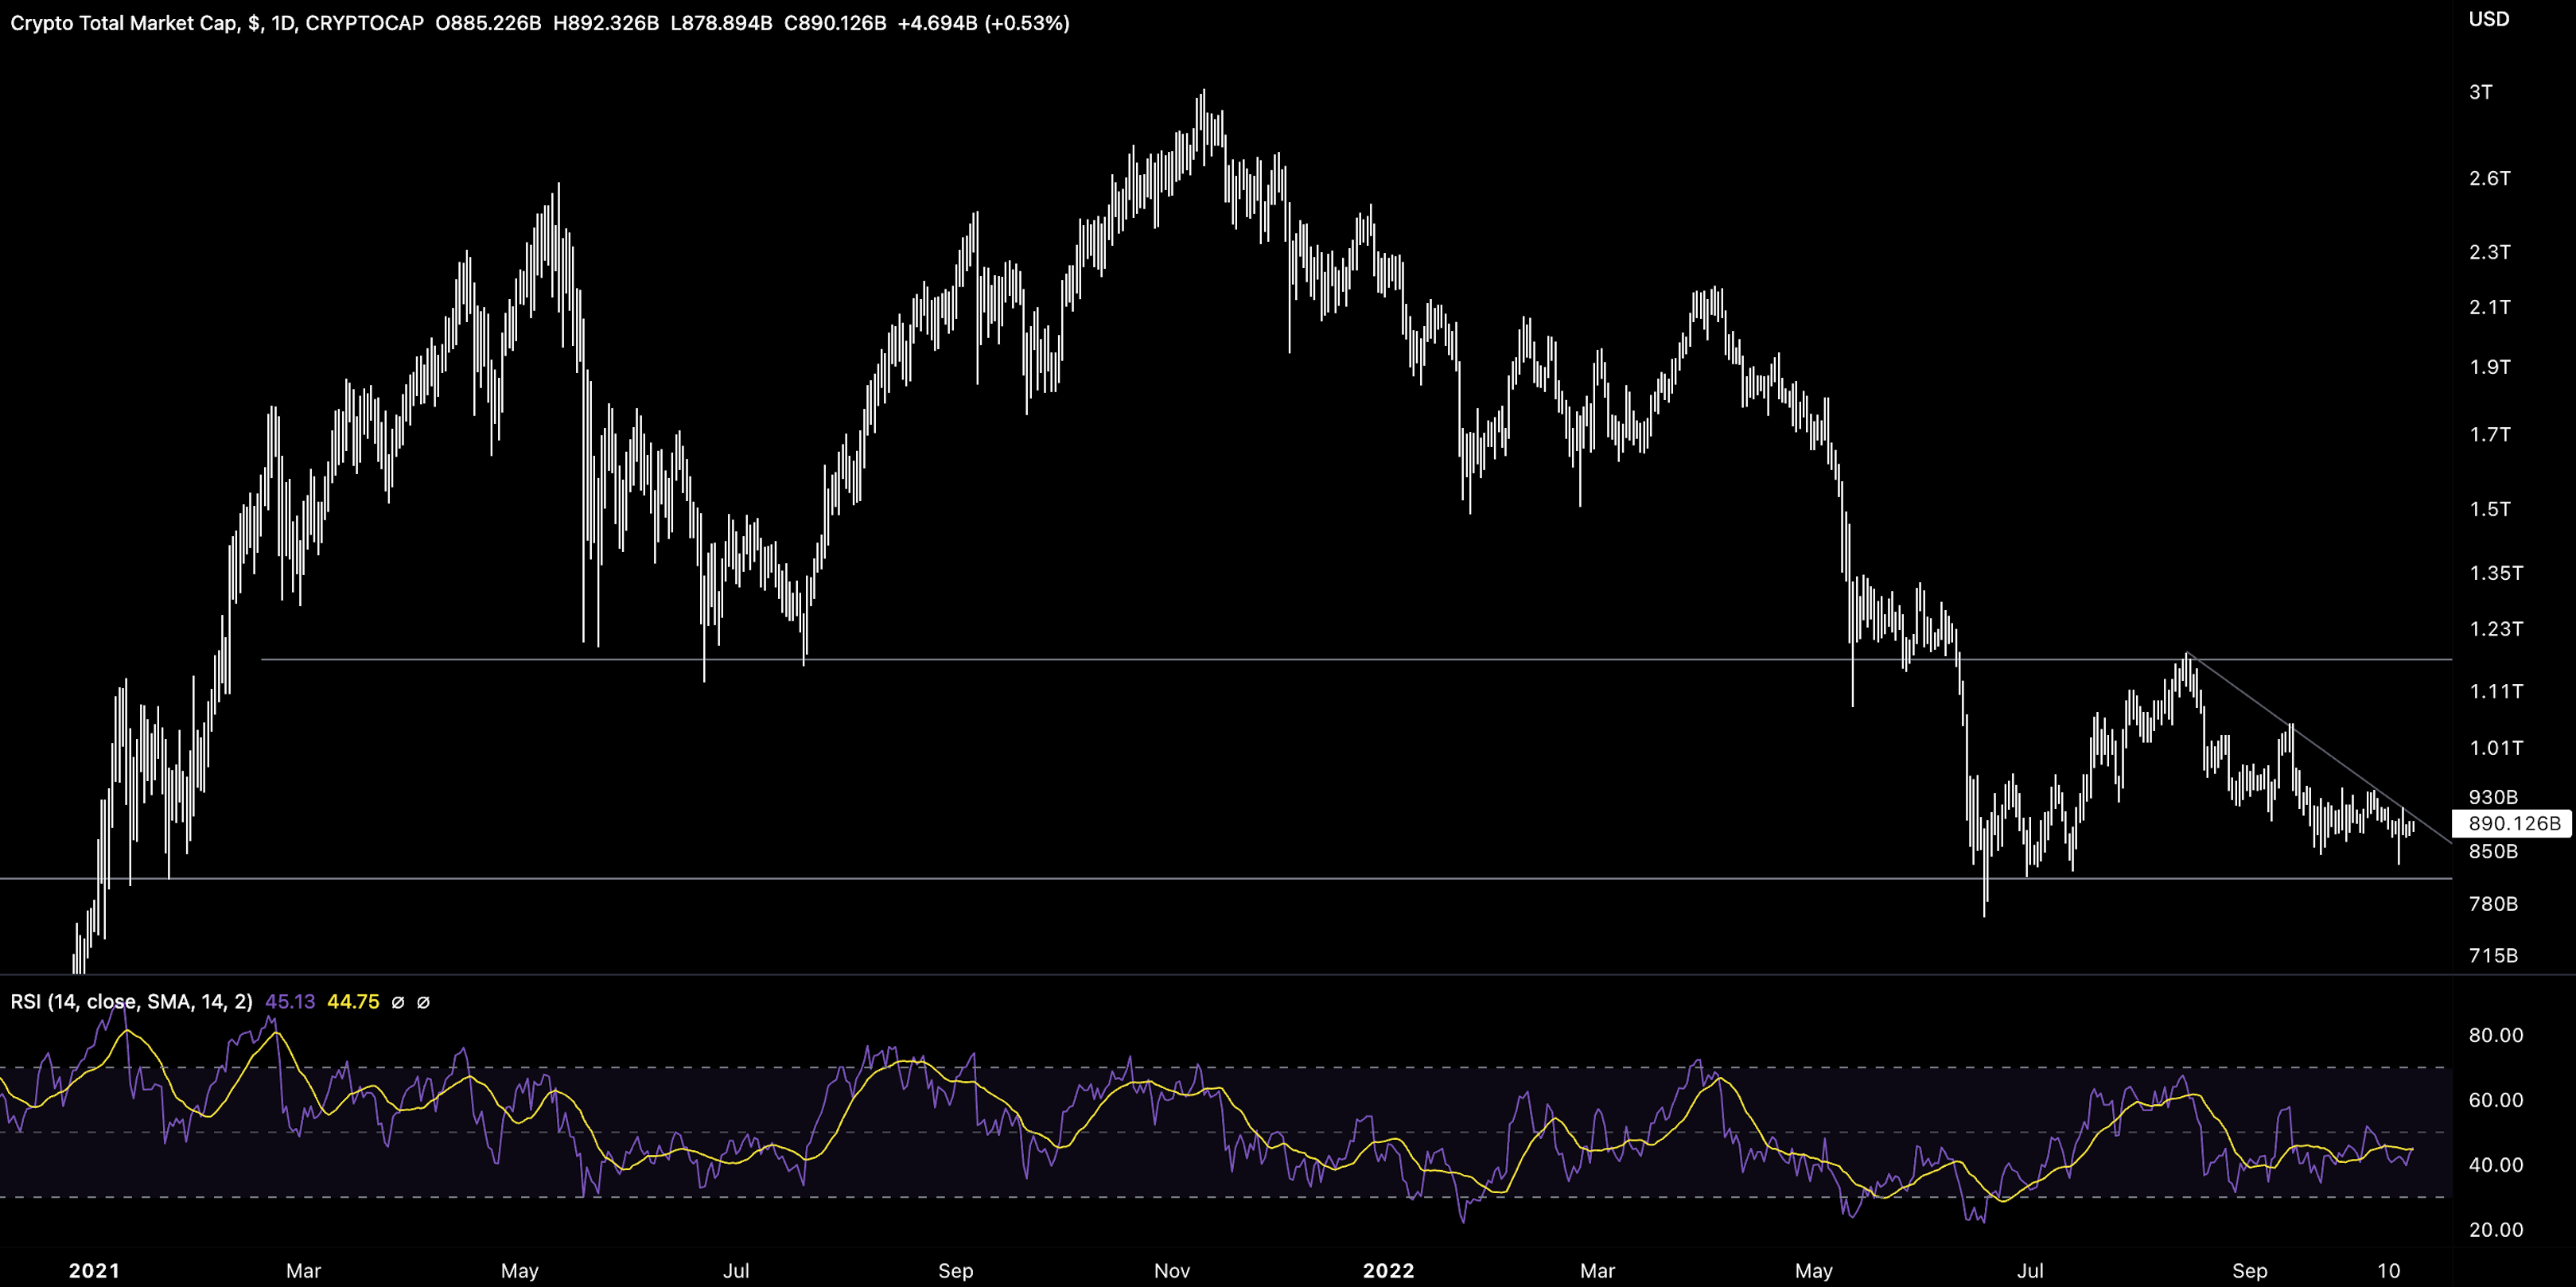Click the high value H892.326B
Screen dimensions: 2576x1287
pyautogui.click(x=606, y=23)
